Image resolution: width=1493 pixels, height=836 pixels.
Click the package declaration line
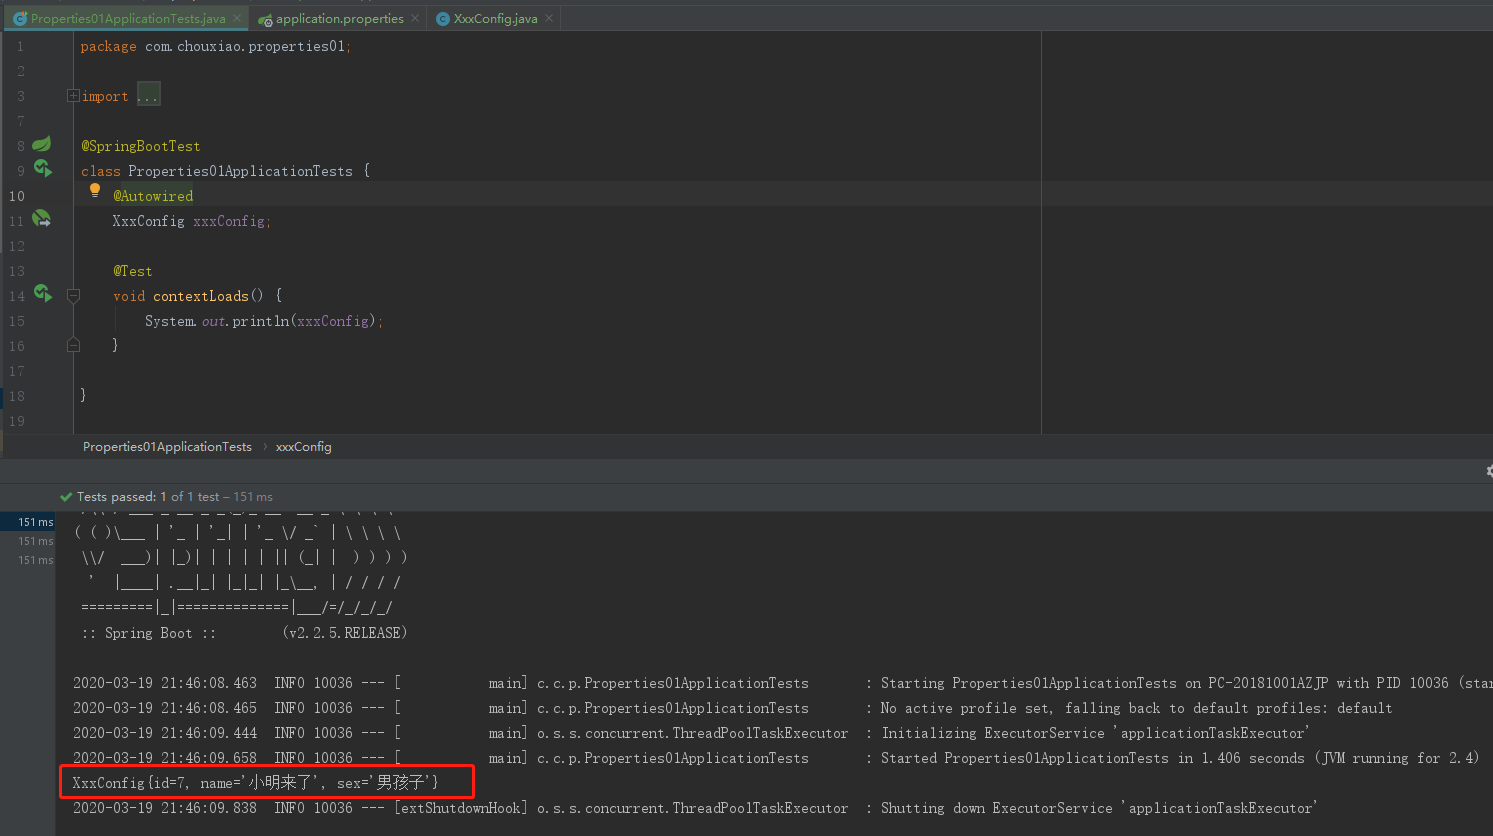coord(216,46)
